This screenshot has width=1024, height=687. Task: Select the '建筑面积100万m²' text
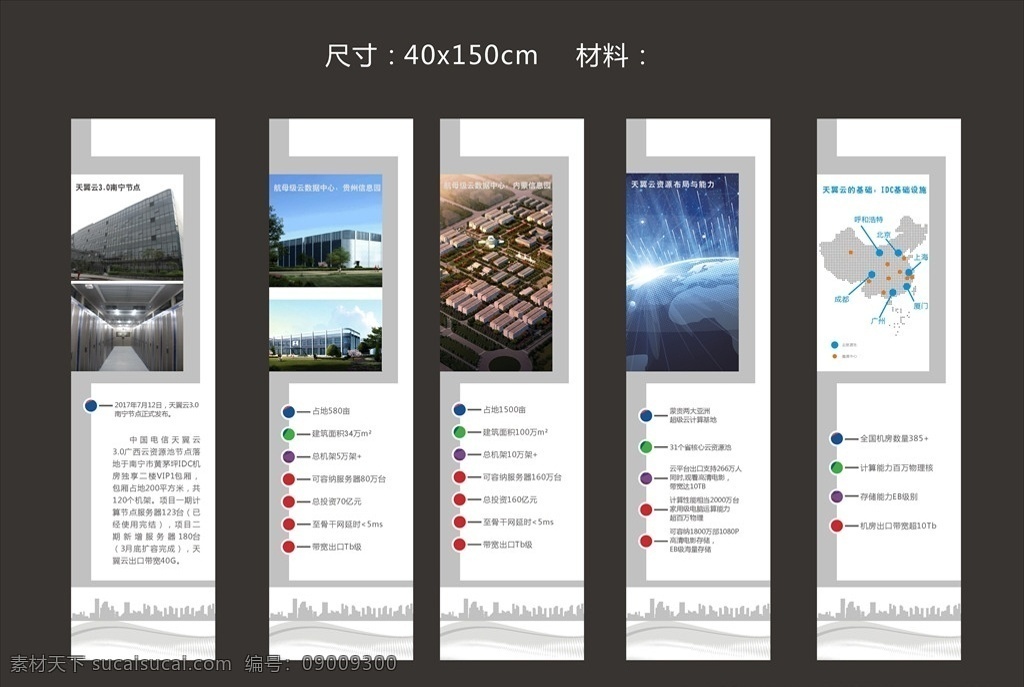click(x=515, y=432)
